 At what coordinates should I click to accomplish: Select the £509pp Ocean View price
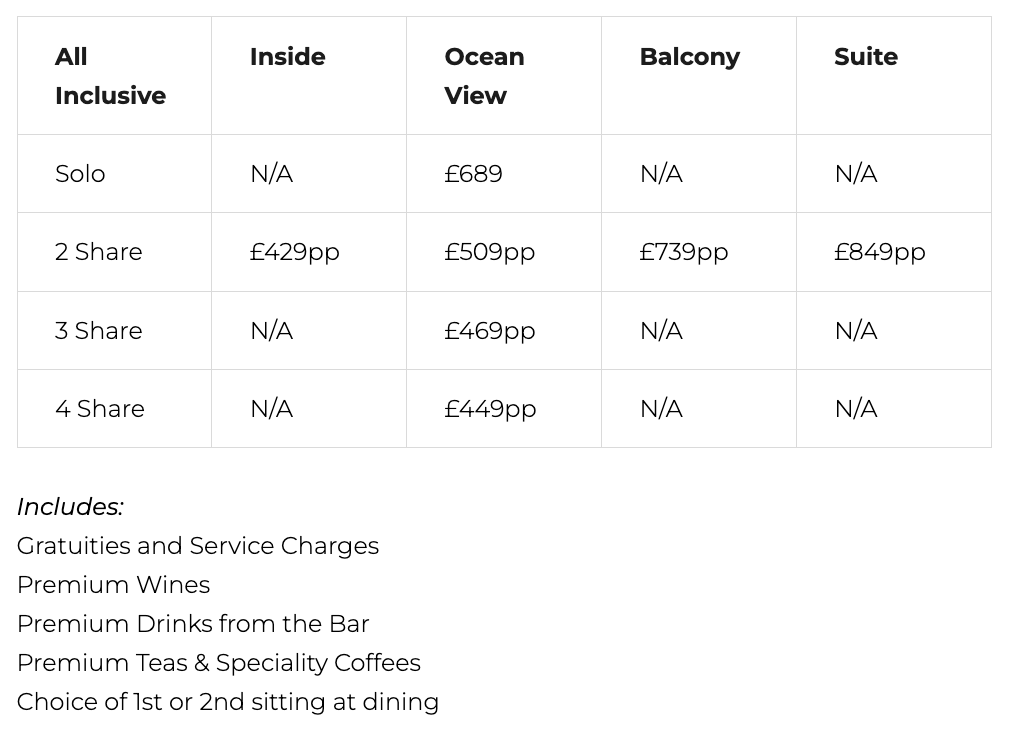(490, 252)
